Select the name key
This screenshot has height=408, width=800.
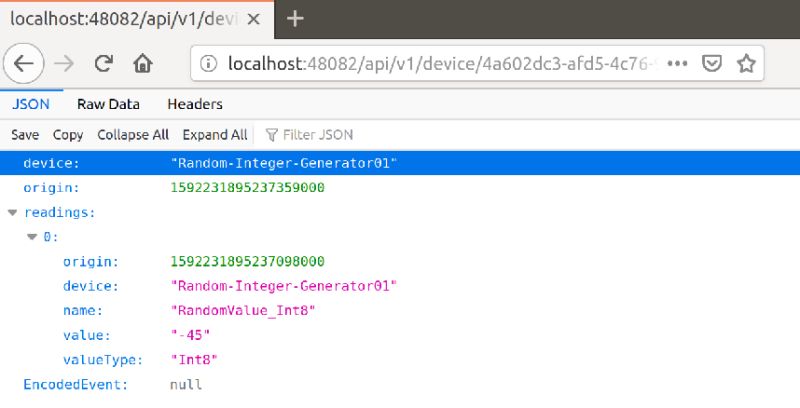(83, 311)
